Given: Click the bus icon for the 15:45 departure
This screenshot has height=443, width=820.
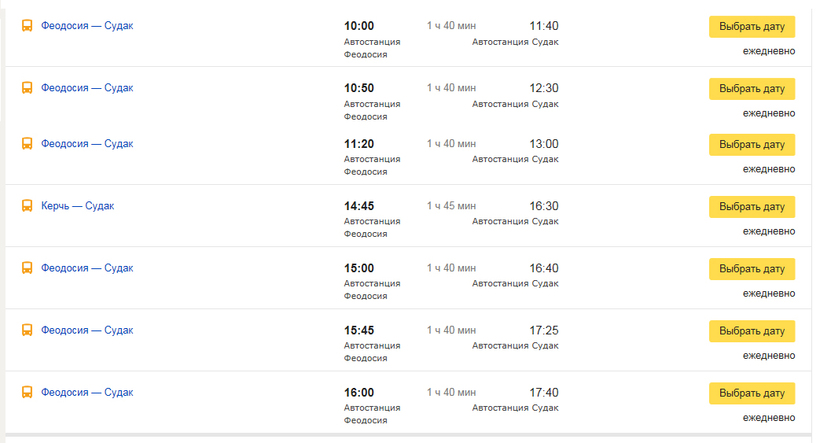Looking at the screenshot, I should pos(27,330).
